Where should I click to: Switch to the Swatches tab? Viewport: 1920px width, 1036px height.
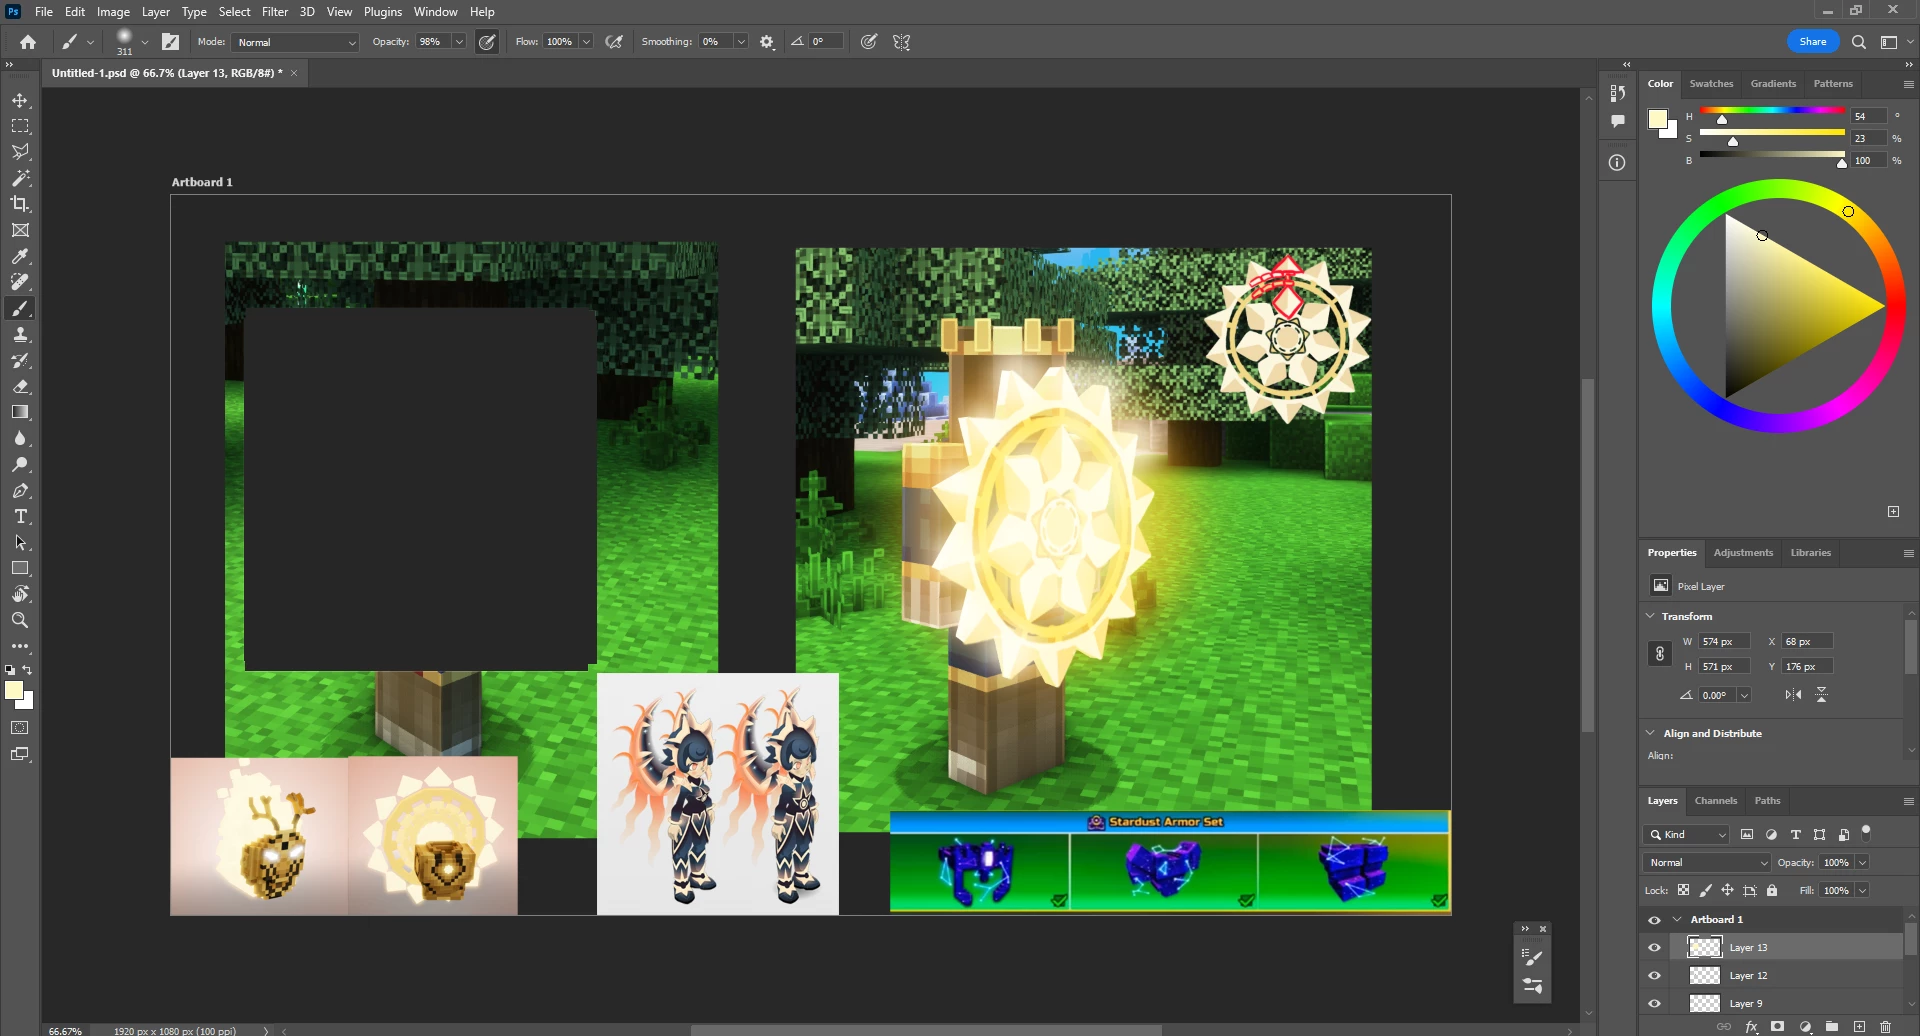1711,84
